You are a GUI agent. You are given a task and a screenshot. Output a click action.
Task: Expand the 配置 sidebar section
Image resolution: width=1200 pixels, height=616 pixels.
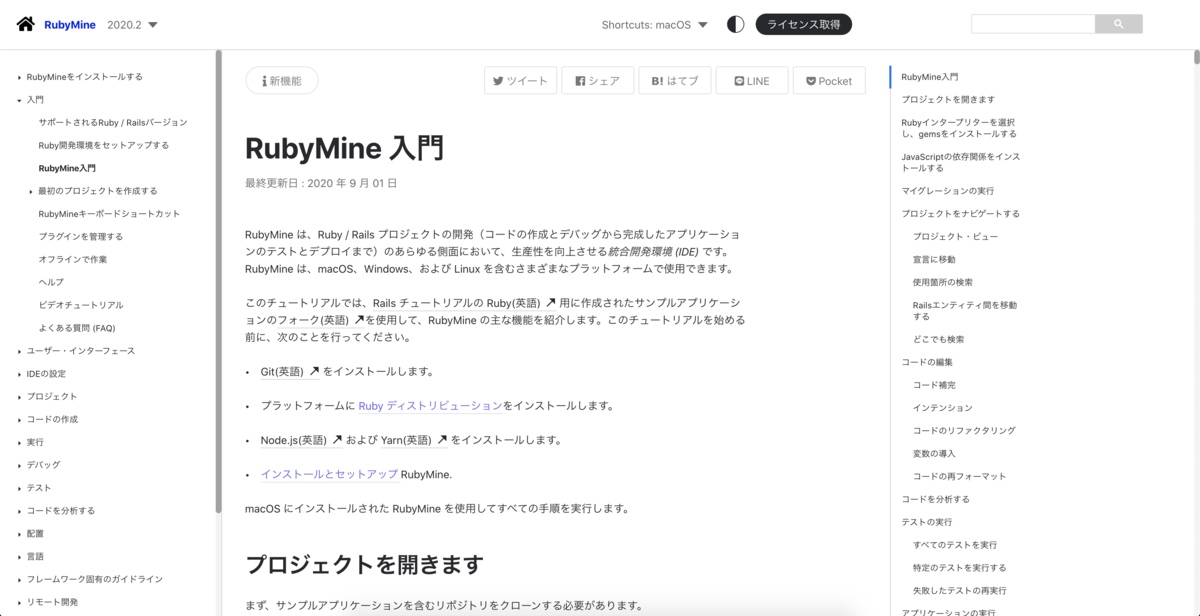[19, 534]
